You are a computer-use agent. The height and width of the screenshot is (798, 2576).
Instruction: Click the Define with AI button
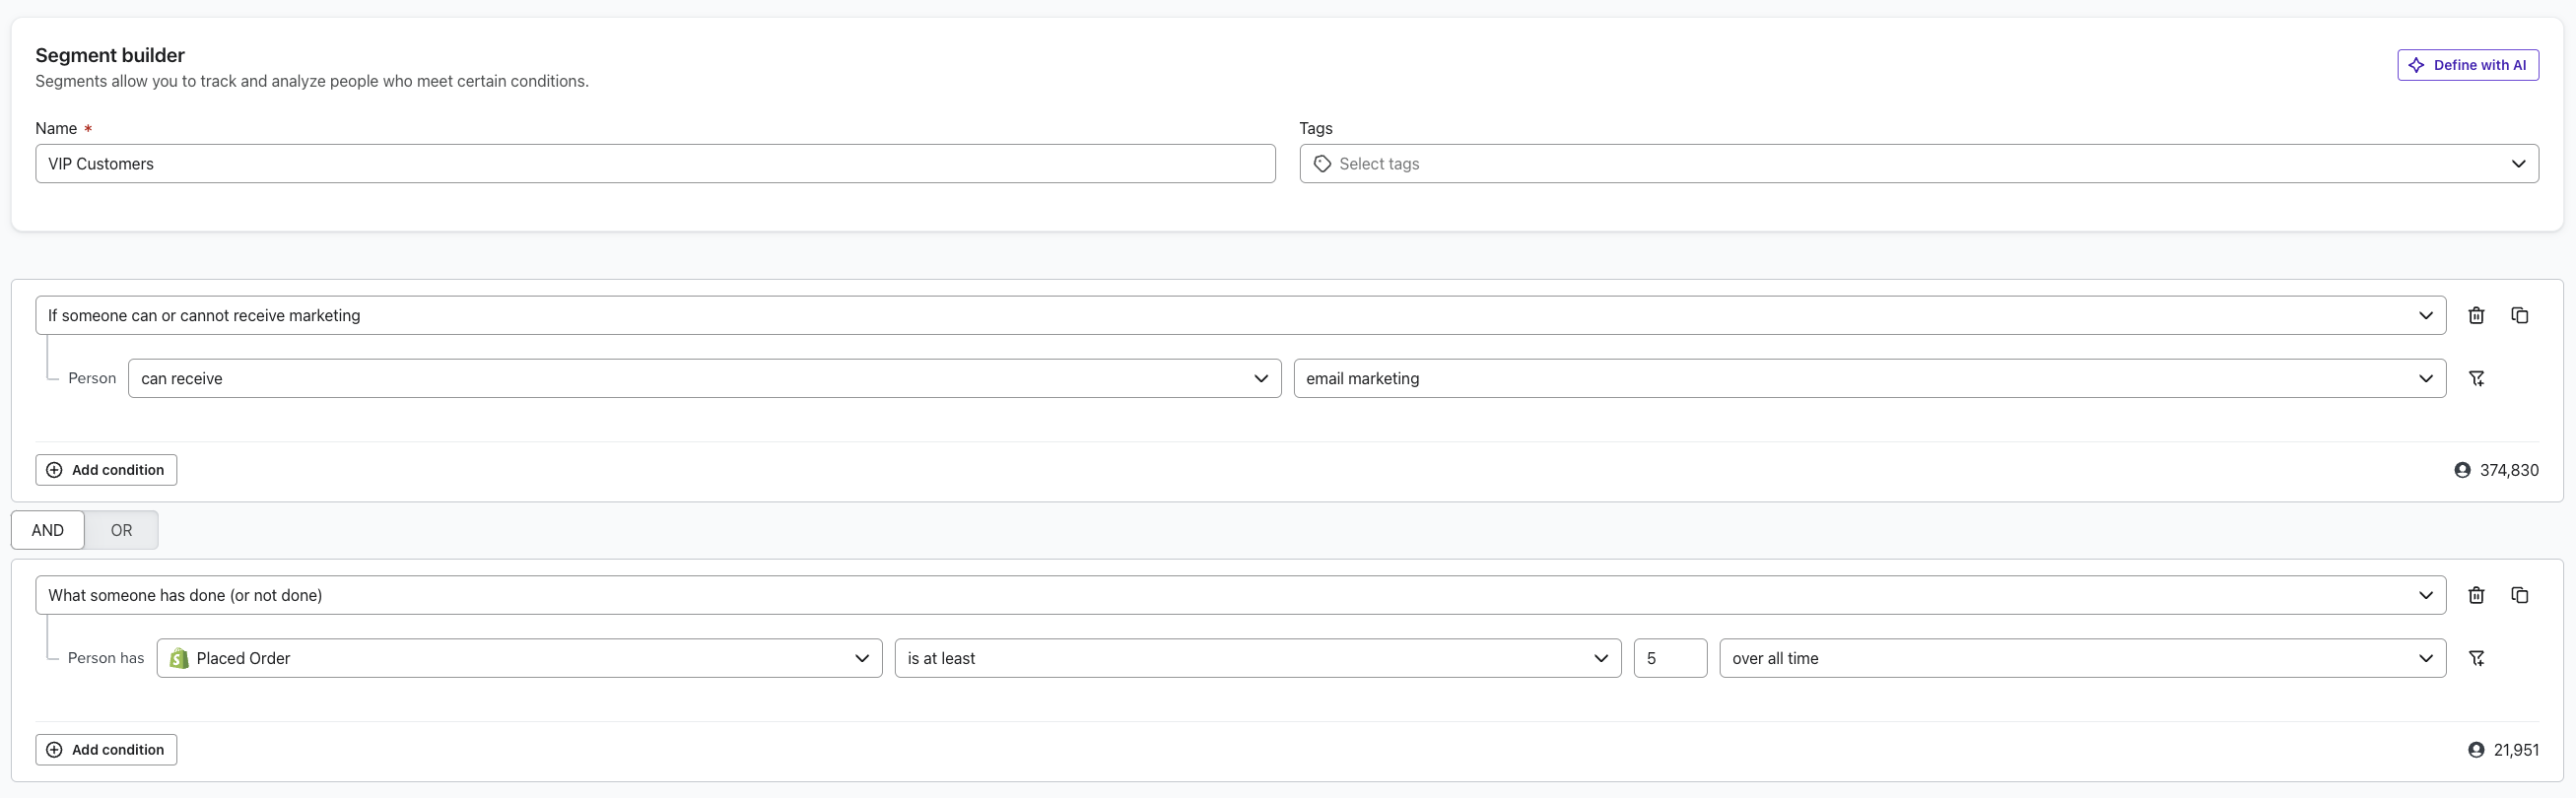(x=2467, y=65)
